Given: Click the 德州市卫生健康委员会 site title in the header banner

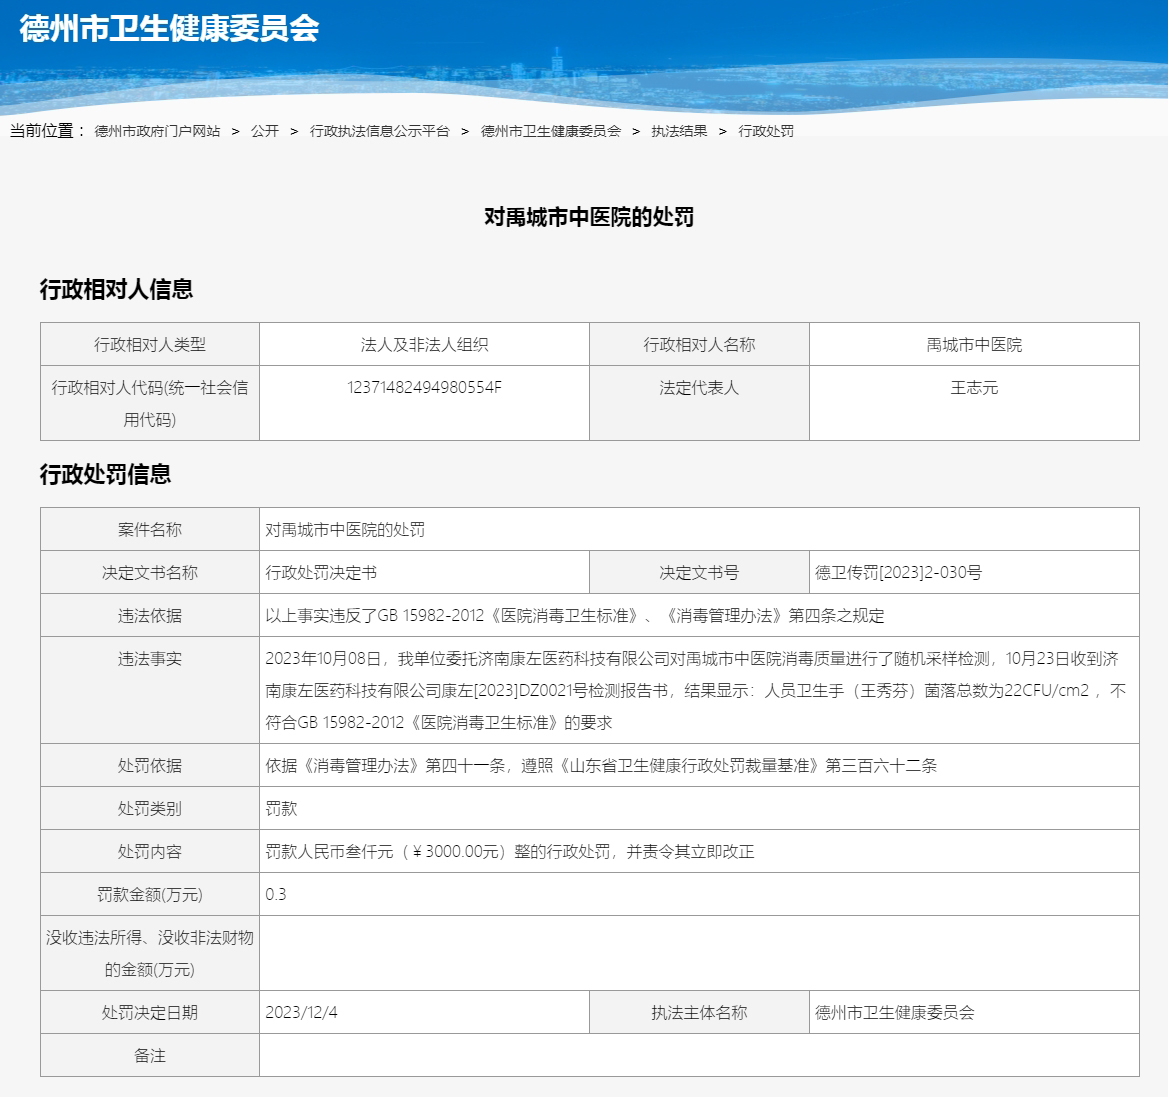Looking at the screenshot, I should (169, 28).
